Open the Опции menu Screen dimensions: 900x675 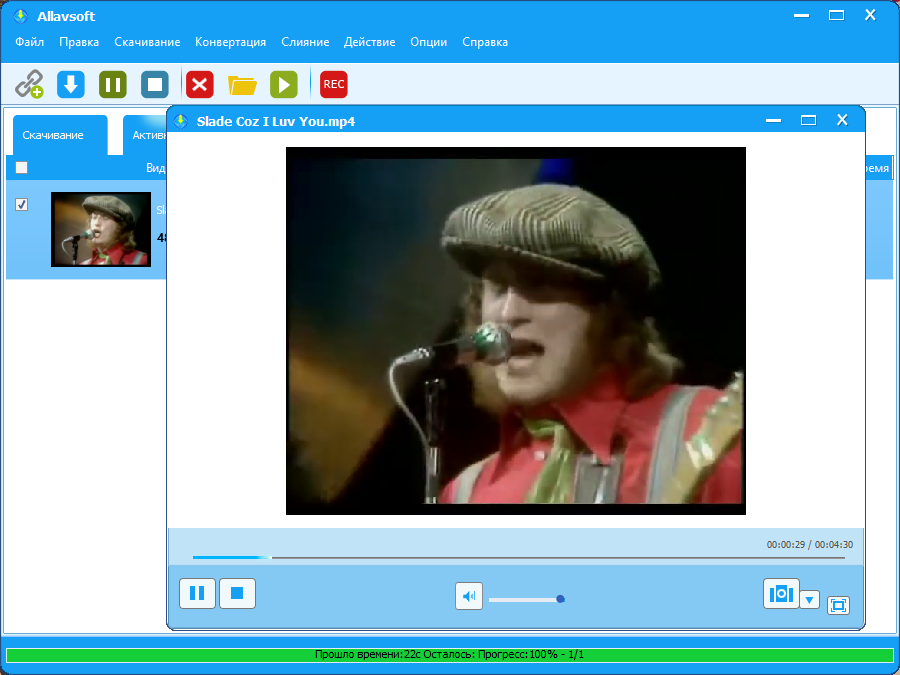click(x=428, y=42)
